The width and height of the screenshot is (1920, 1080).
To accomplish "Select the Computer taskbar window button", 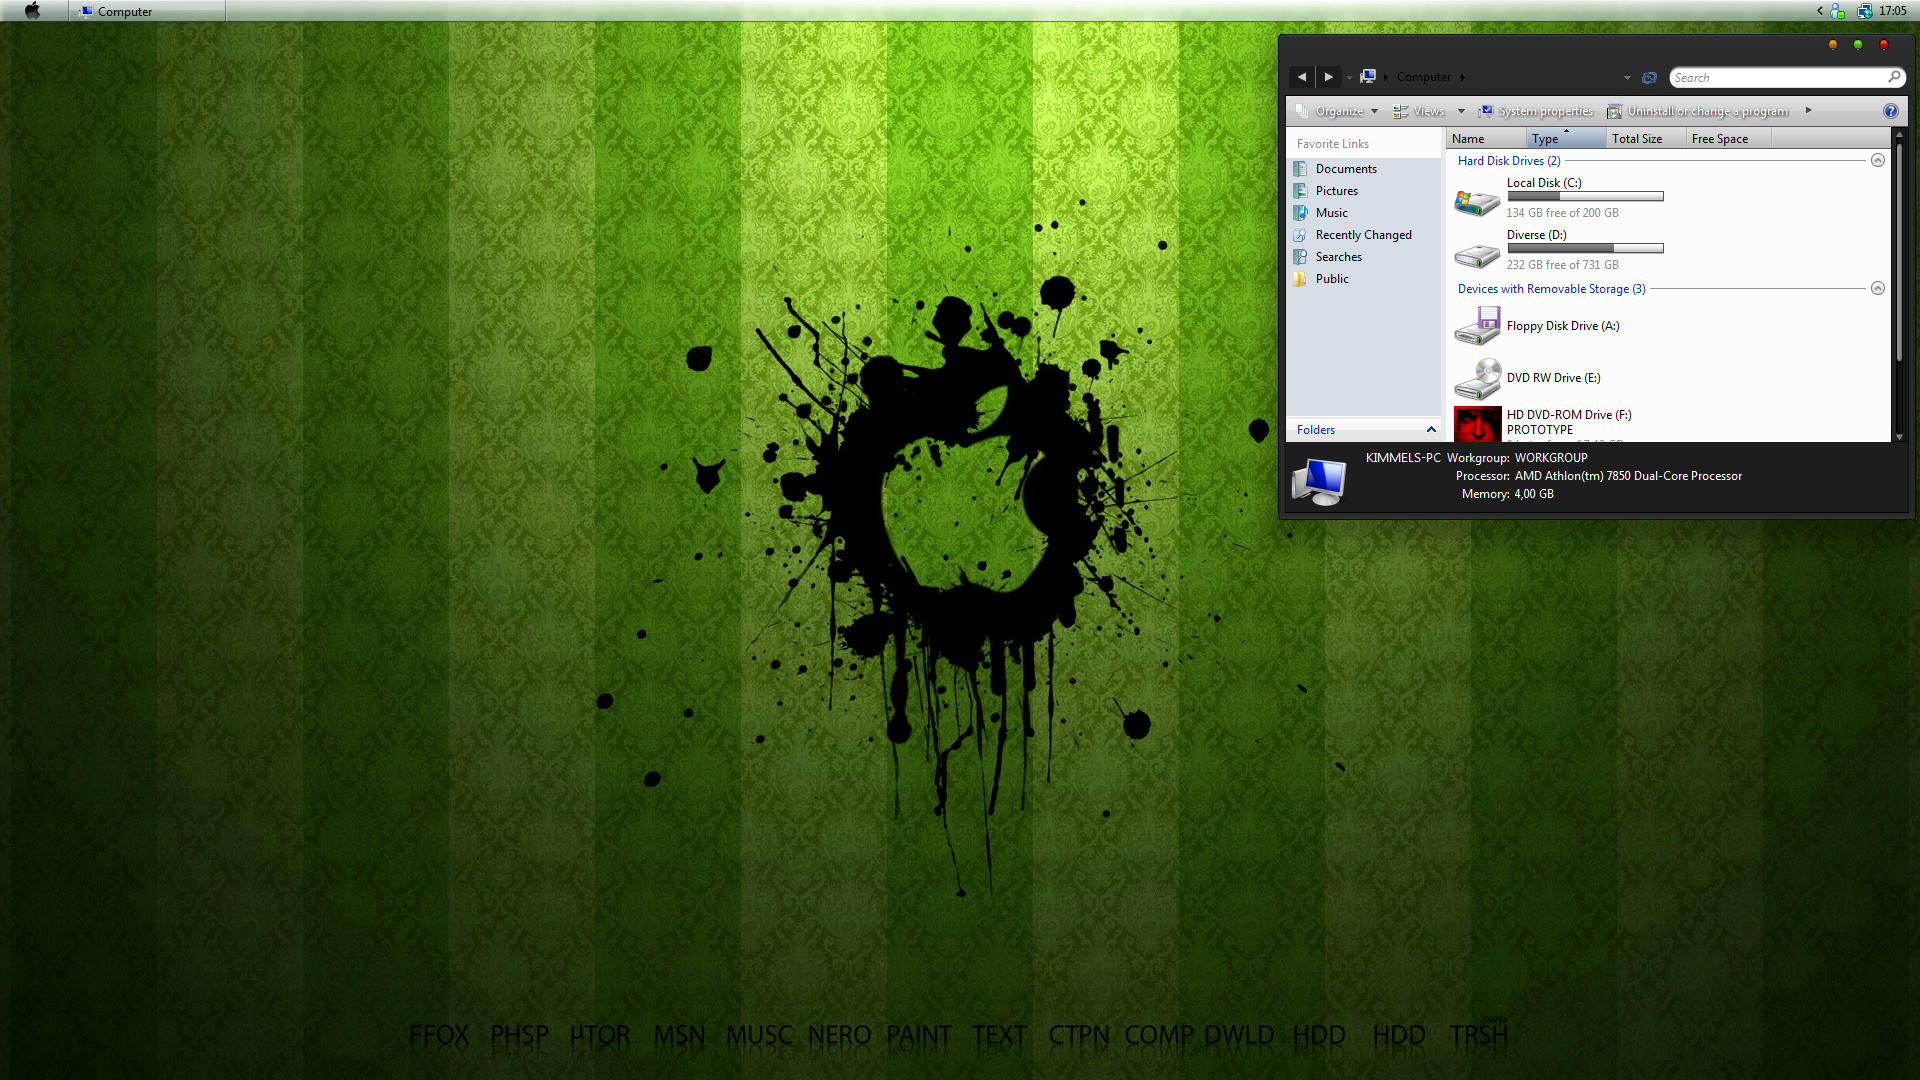I will point(148,11).
